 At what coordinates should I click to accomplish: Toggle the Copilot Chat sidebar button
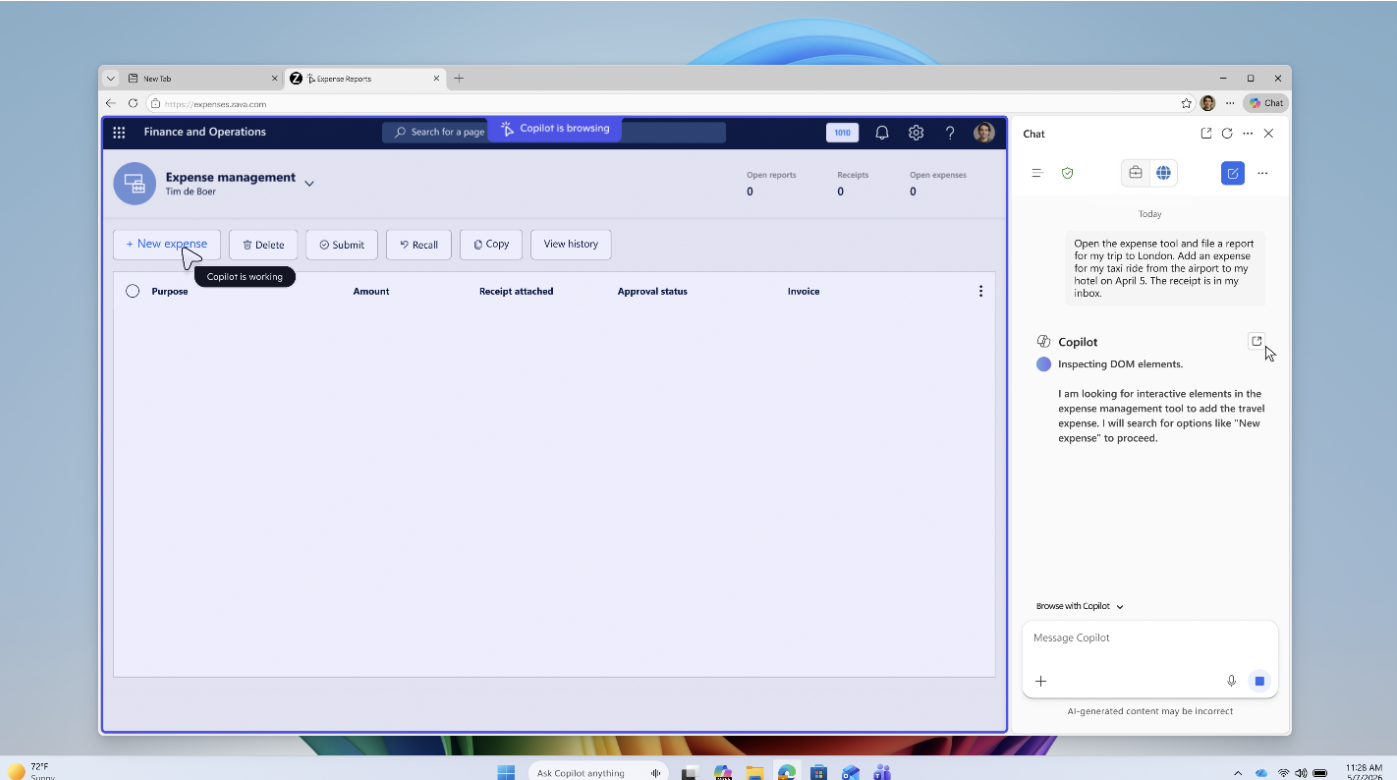[x=1266, y=103]
